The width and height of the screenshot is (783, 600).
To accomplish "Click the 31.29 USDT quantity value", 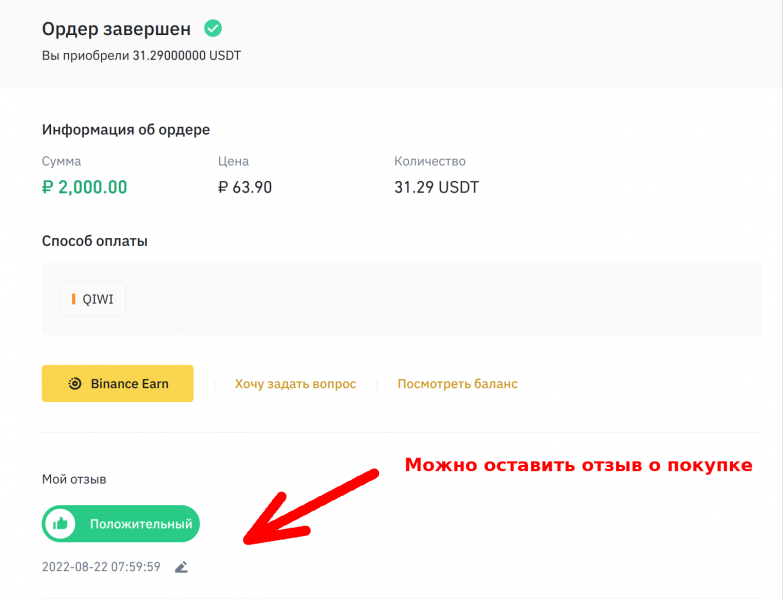I will tap(437, 187).
